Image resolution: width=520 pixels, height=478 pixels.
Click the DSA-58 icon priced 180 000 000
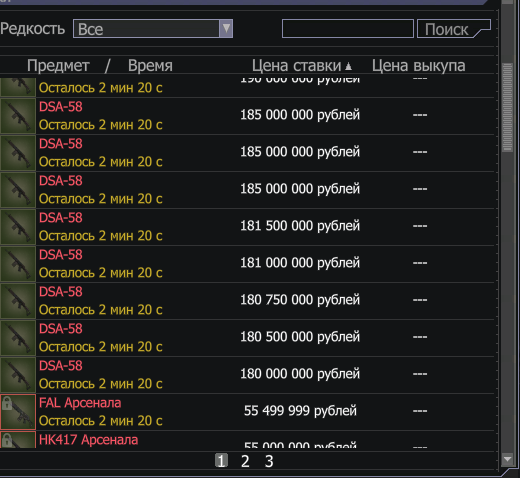click(x=18, y=375)
